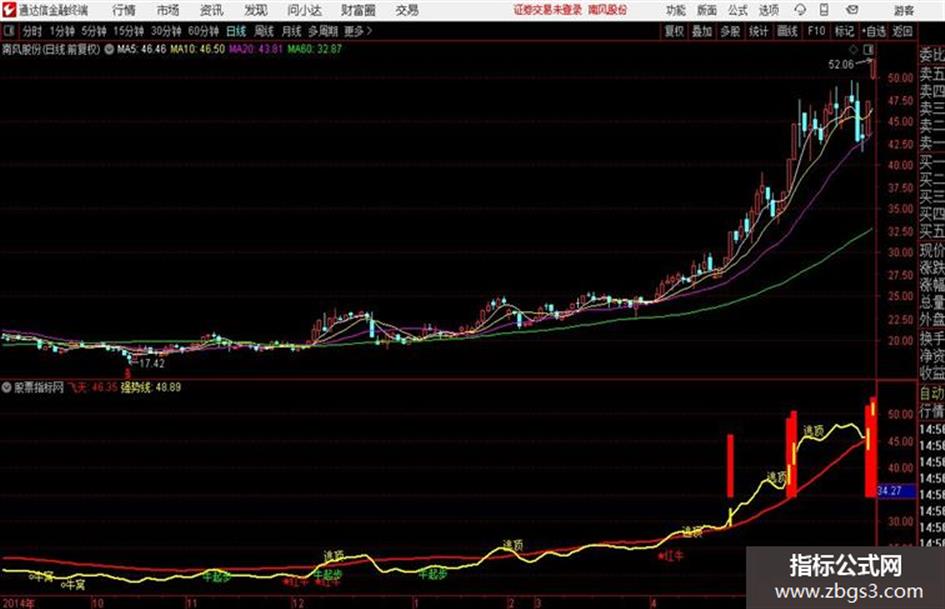This screenshot has width=945, height=609.
Task: Click the MA5: 46.46 value label
Action: [142, 49]
